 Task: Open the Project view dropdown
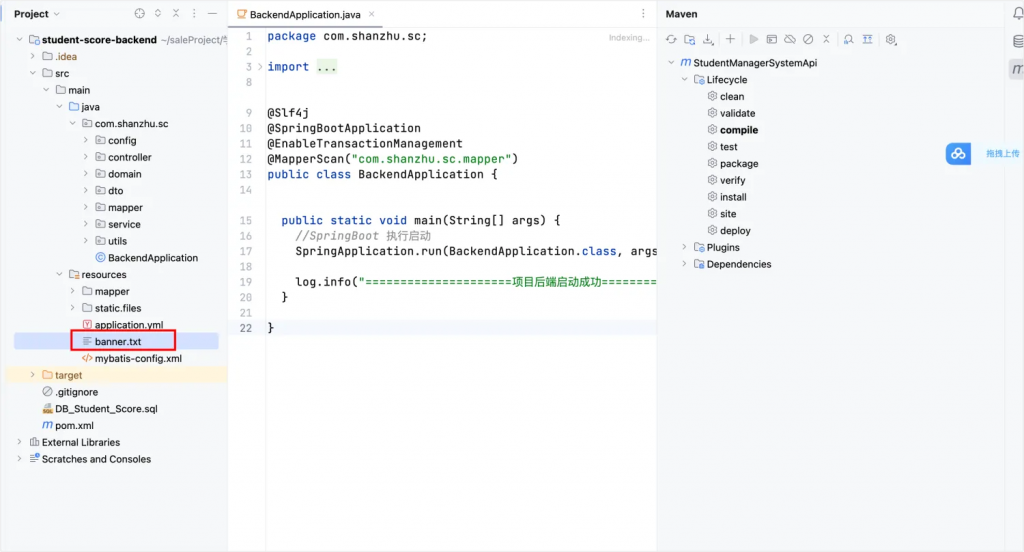(37, 14)
